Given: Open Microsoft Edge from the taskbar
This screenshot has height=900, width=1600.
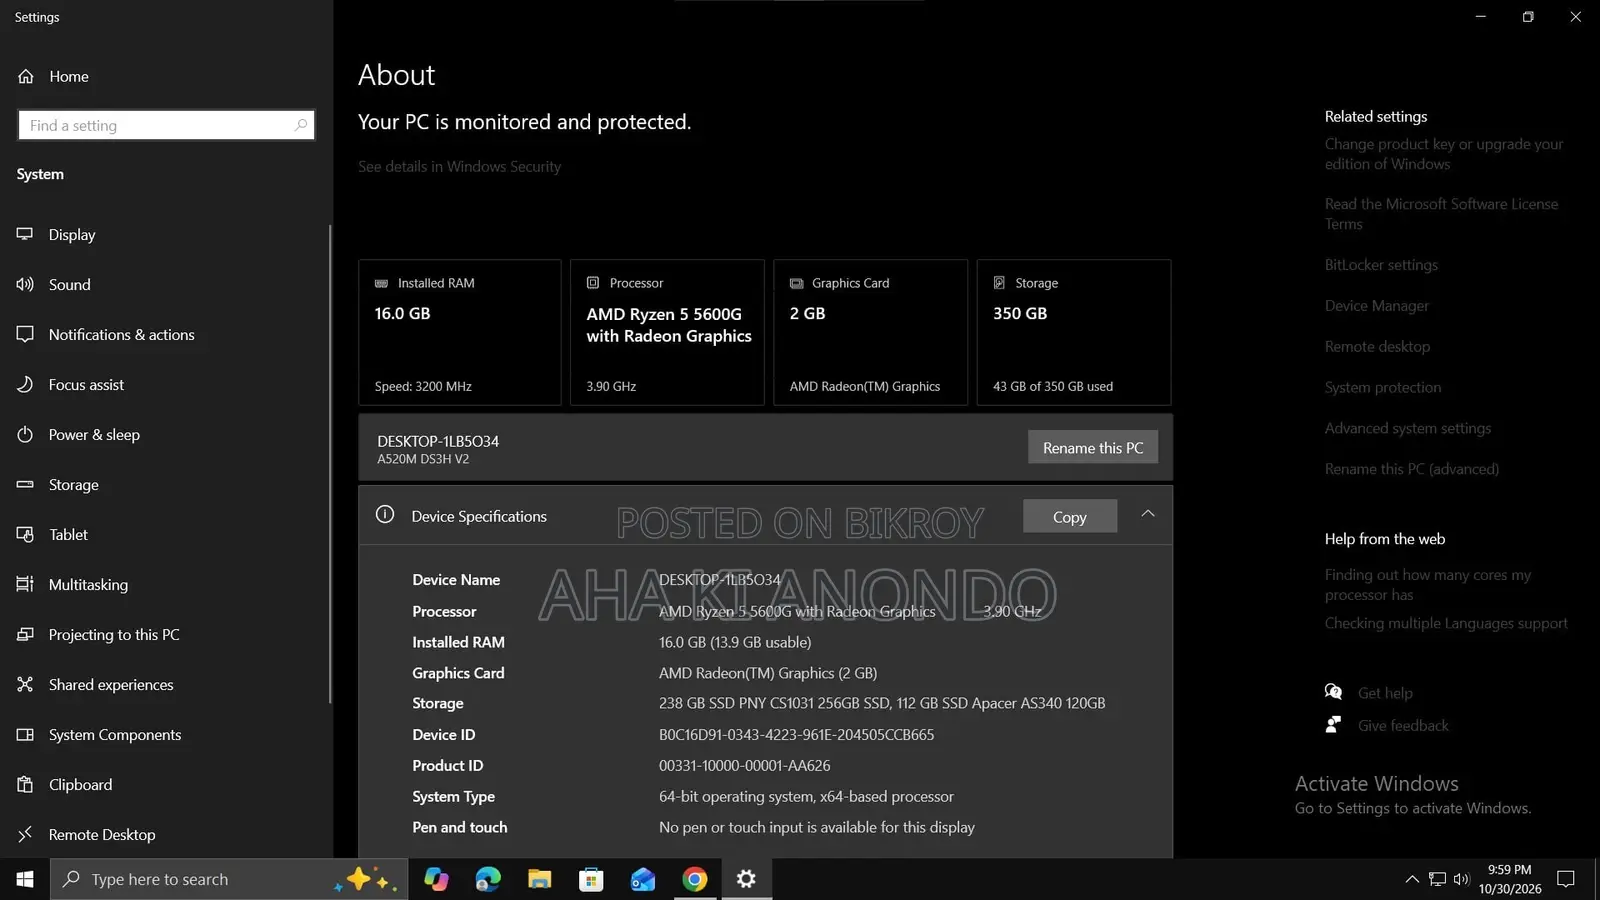Looking at the screenshot, I should pyautogui.click(x=488, y=879).
